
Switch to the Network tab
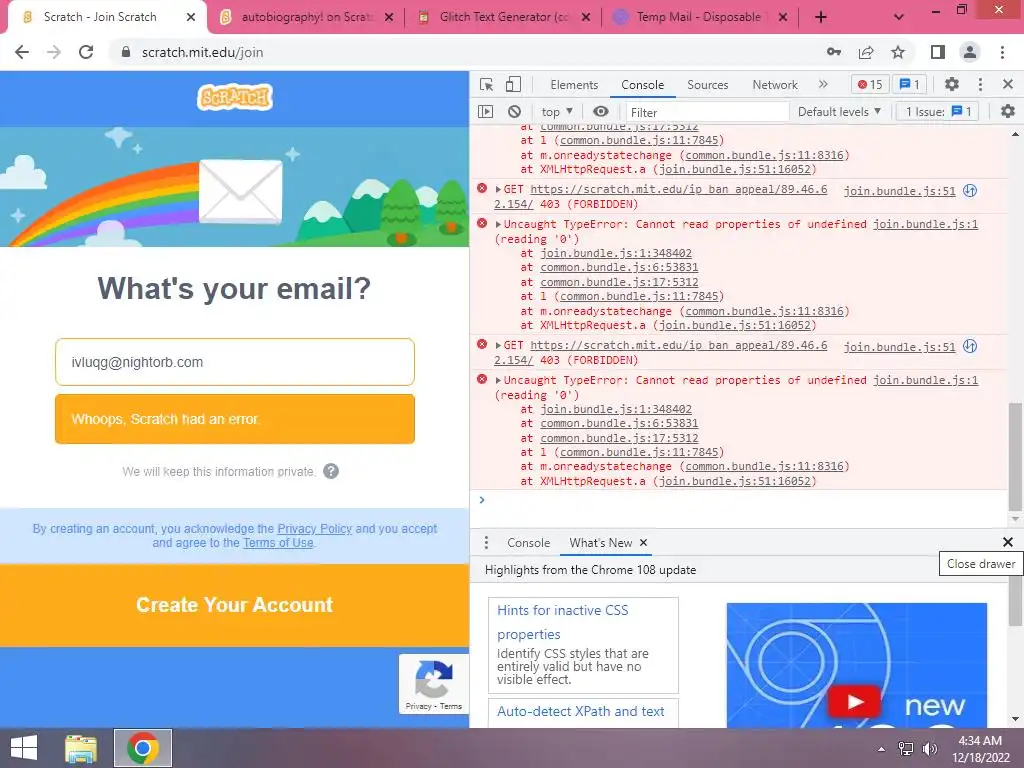click(775, 85)
